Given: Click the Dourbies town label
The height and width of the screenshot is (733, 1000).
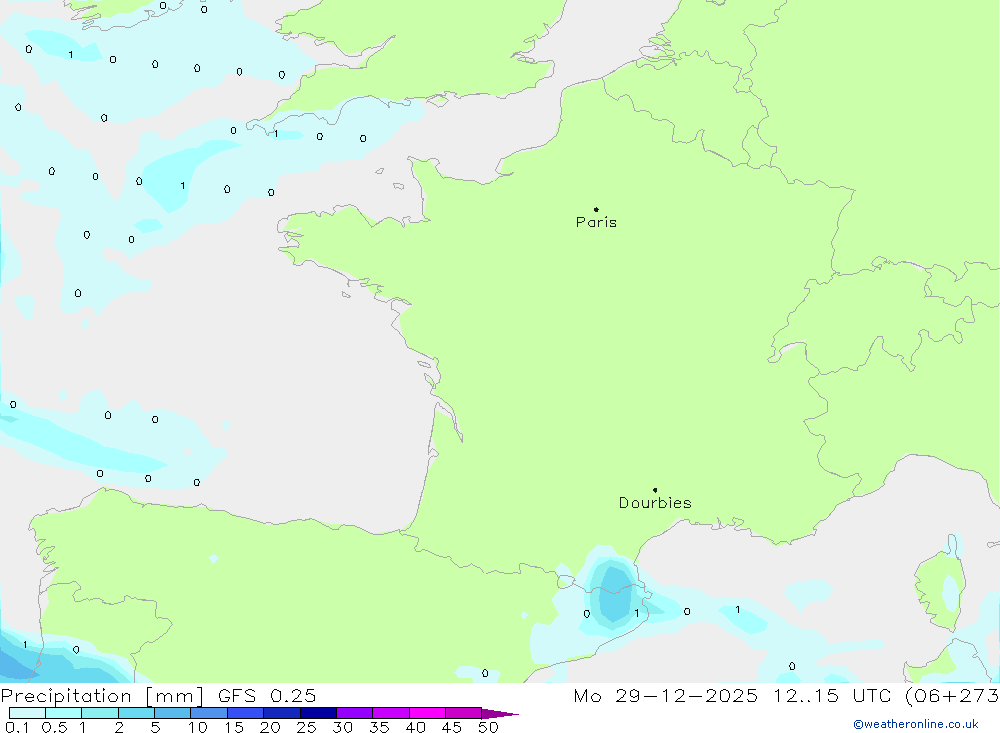Looking at the screenshot, I should [655, 503].
